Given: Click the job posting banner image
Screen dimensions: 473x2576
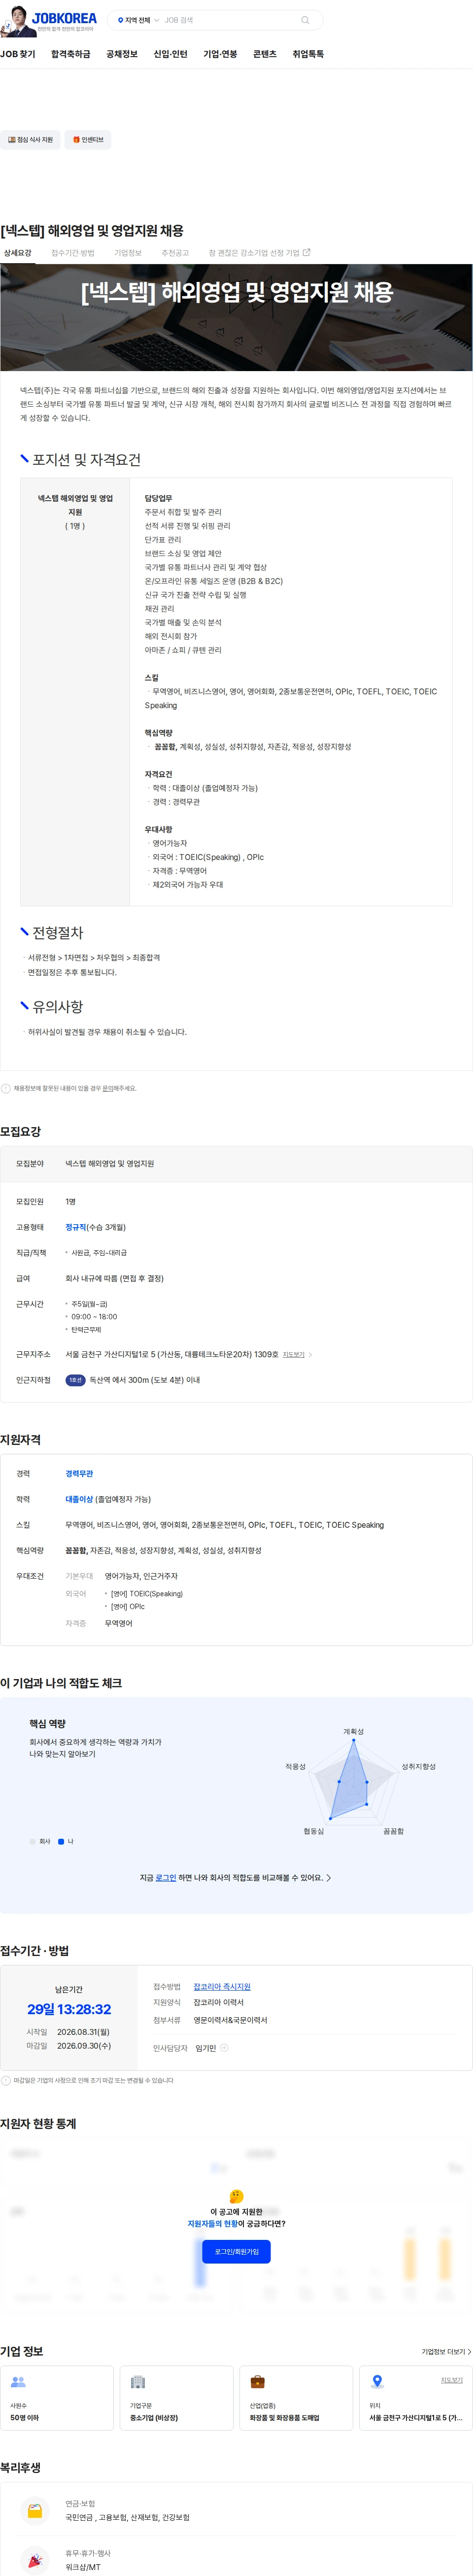Looking at the screenshot, I should coord(236,317).
